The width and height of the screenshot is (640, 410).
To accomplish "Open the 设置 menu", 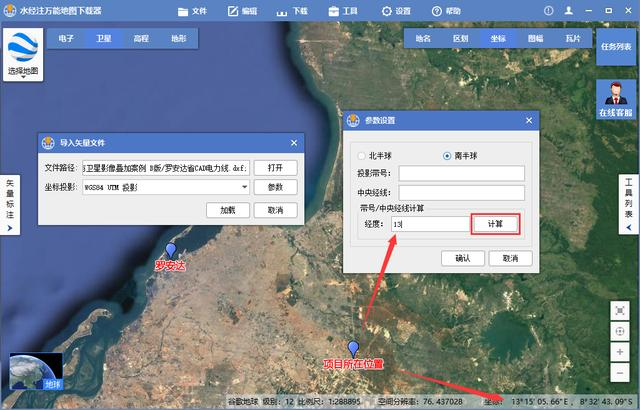I will click(396, 11).
